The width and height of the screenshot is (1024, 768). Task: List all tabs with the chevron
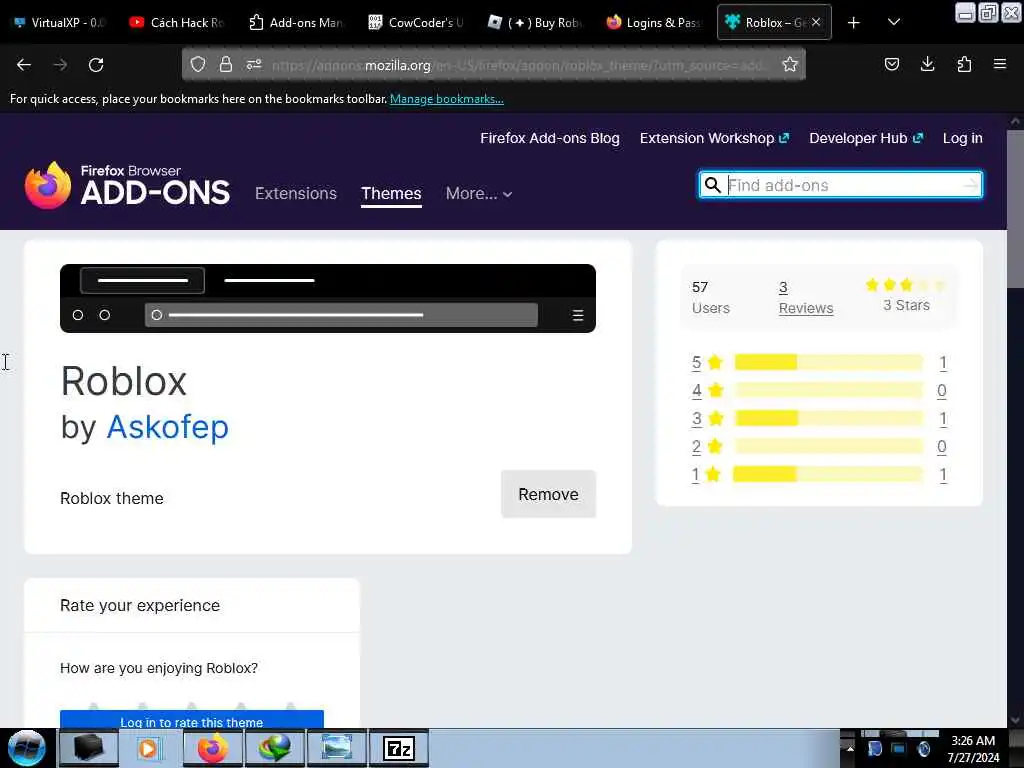894,22
